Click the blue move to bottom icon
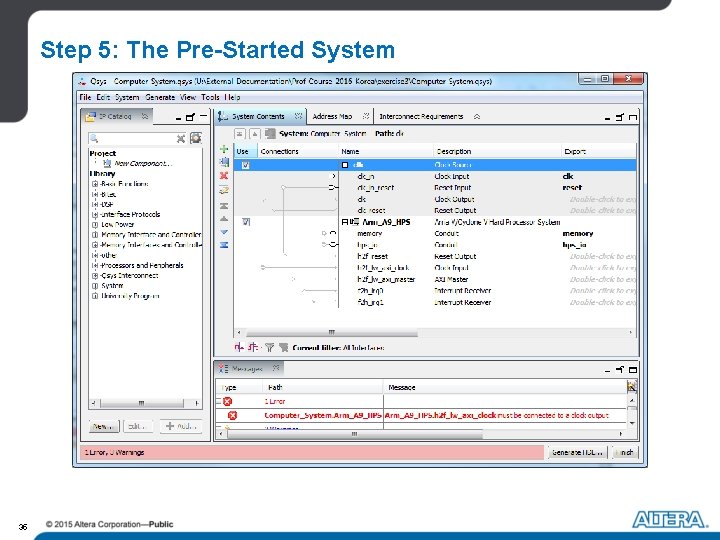Image resolution: width=720 pixels, height=540 pixels. pos(224,245)
